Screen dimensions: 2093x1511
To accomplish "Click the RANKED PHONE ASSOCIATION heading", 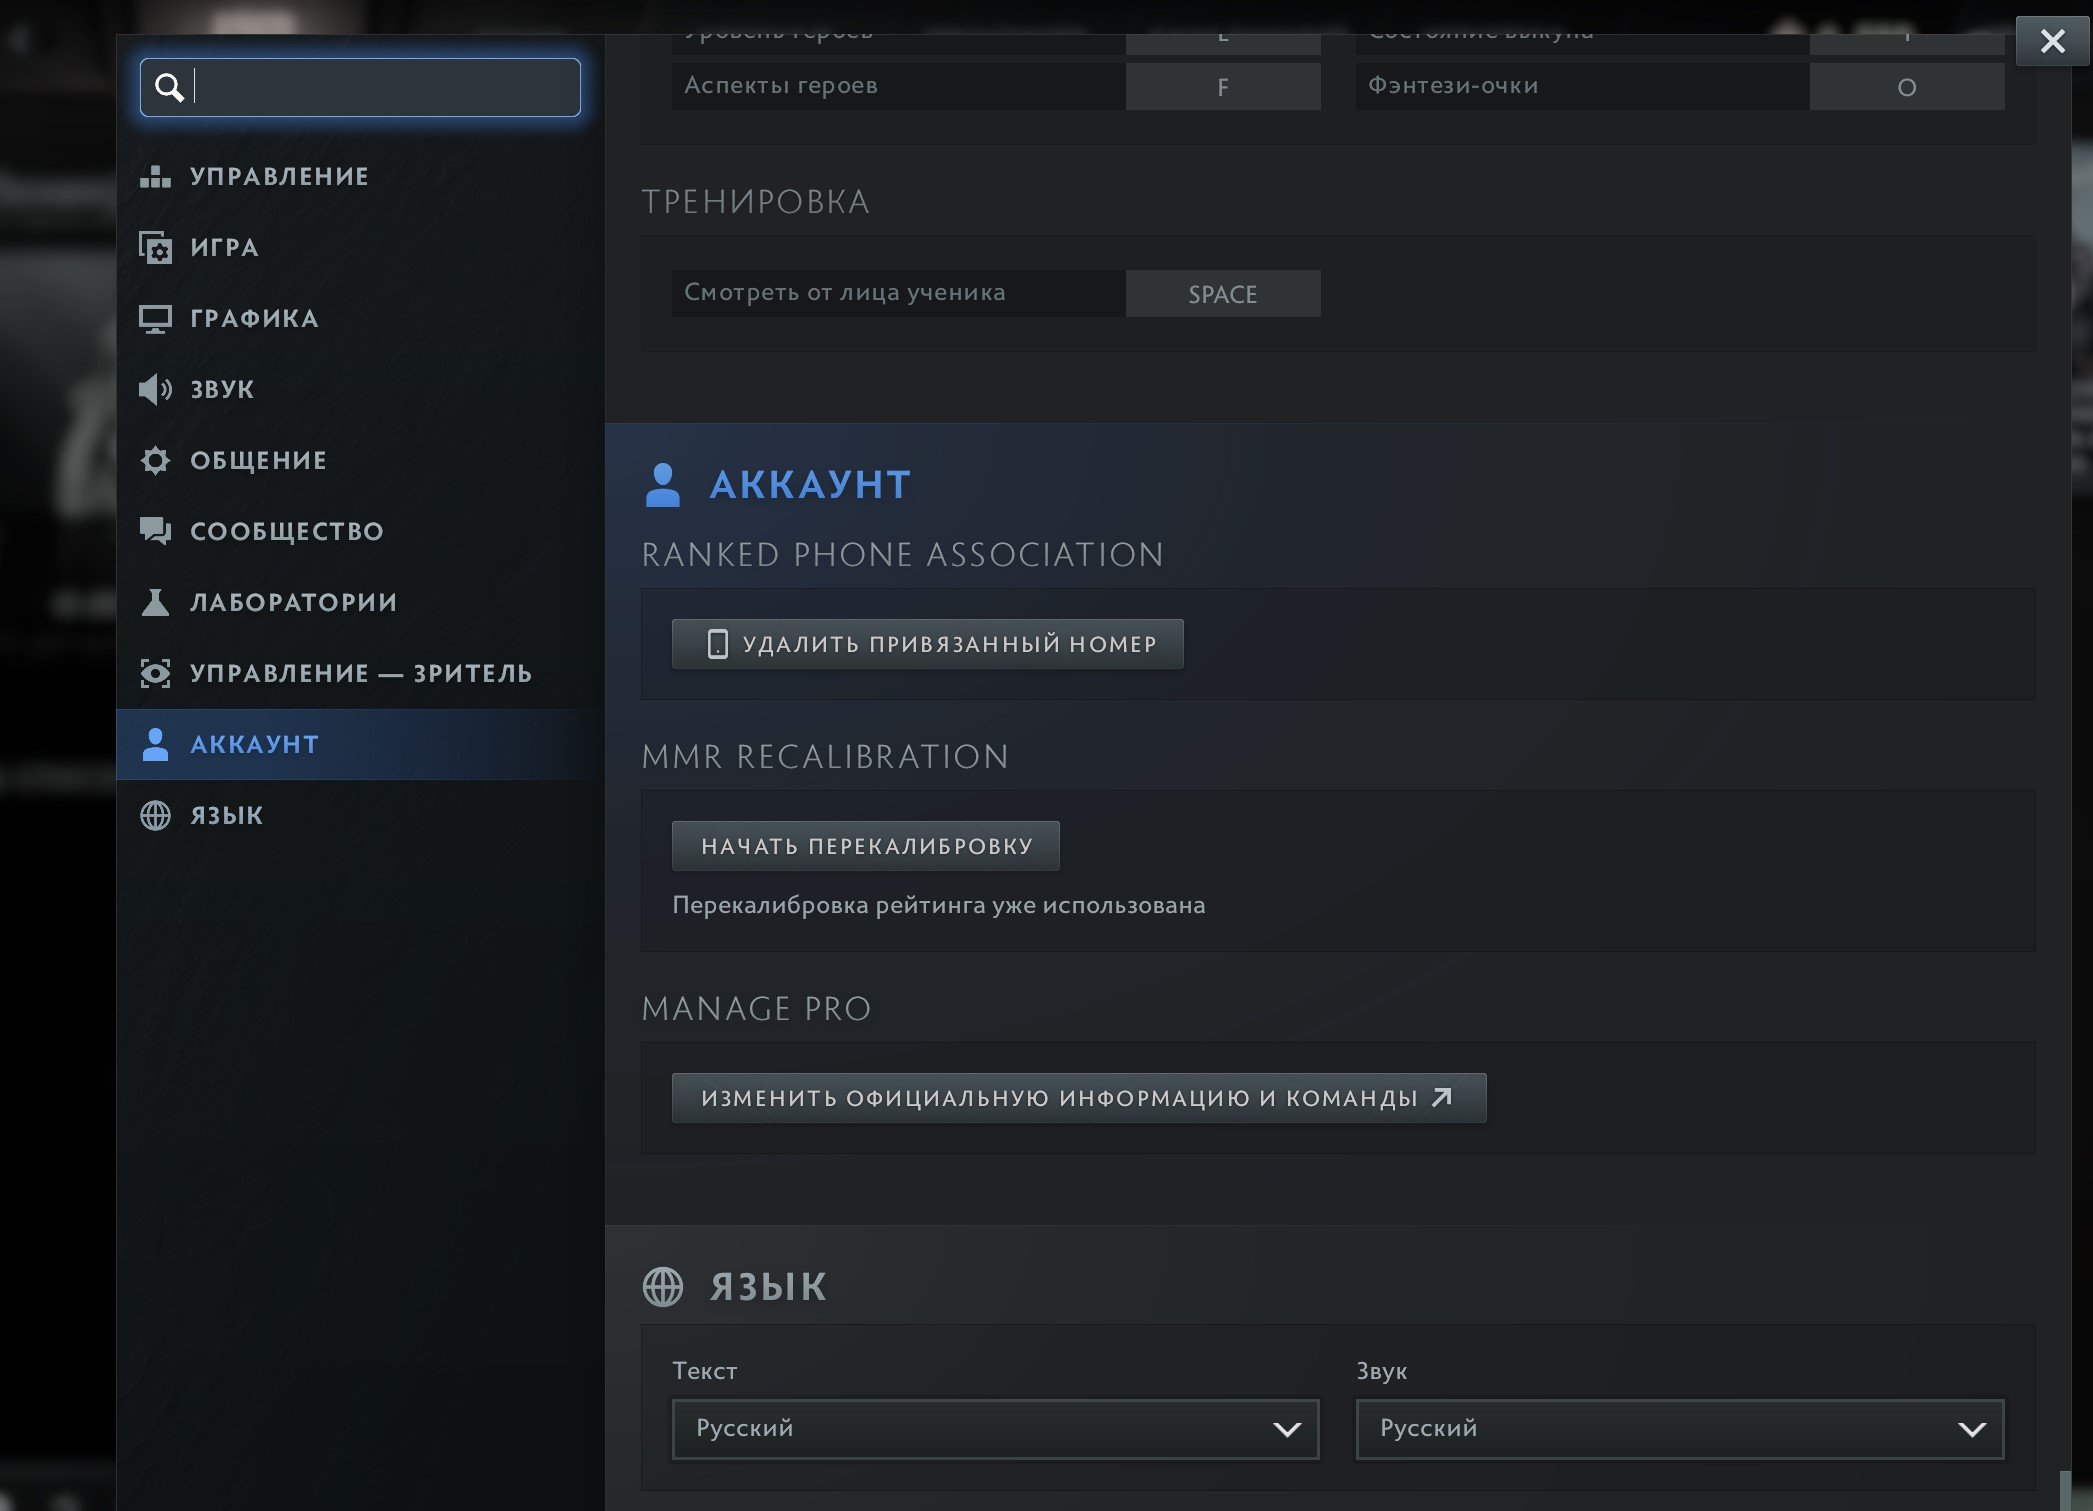I will click(902, 555).
